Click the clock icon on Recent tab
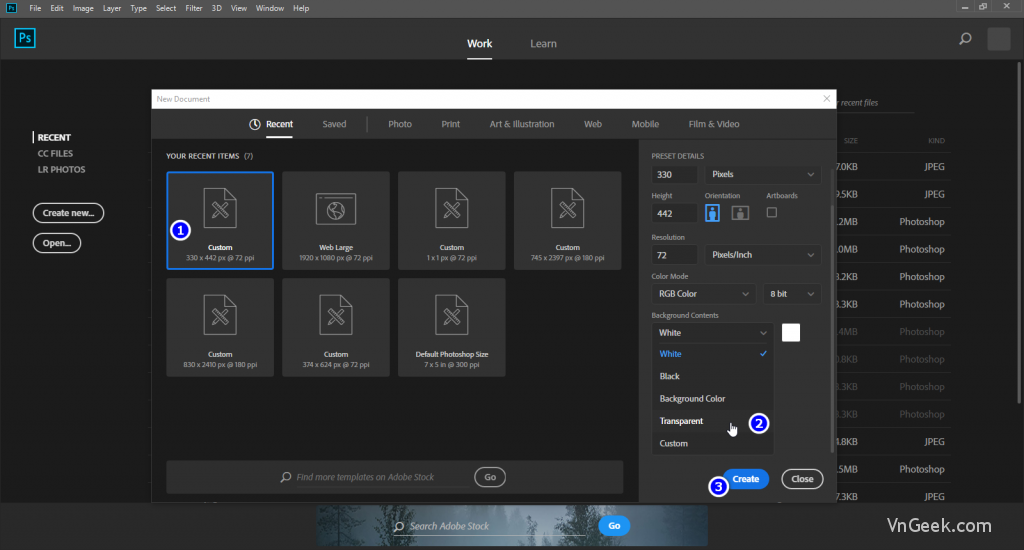Viewport: 1024px width, 550px height. point(255,124)
